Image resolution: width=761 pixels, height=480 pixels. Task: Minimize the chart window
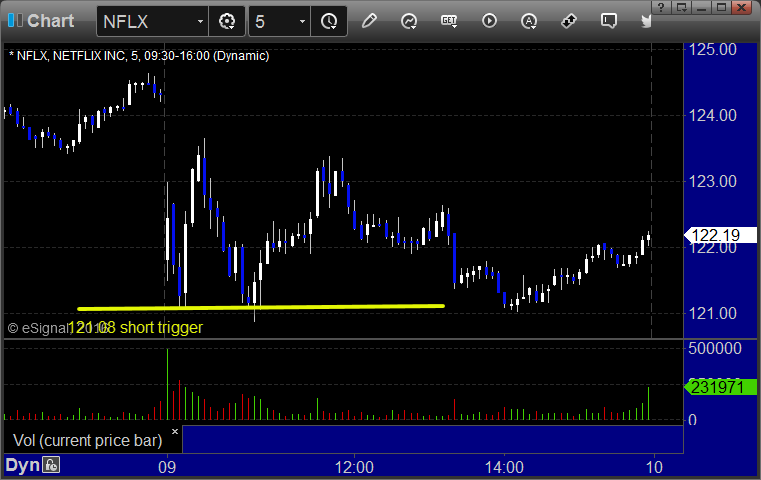(x=701, y=7)
